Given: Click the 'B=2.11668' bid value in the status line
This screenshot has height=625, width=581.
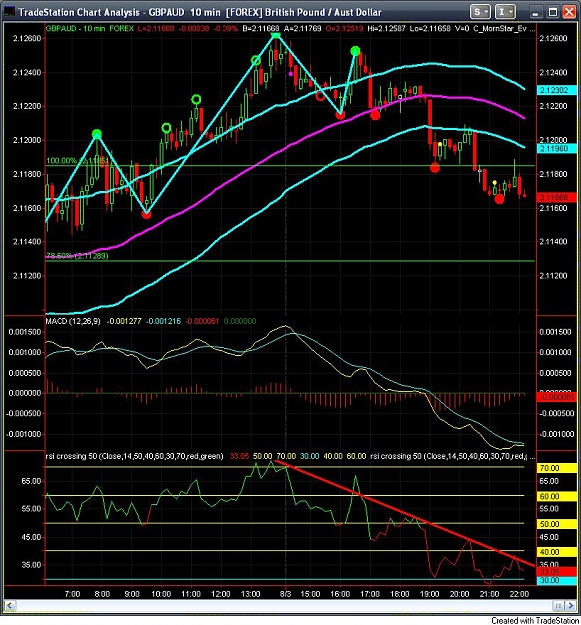Looking at the screenshot, I should [x=261, y=29].
